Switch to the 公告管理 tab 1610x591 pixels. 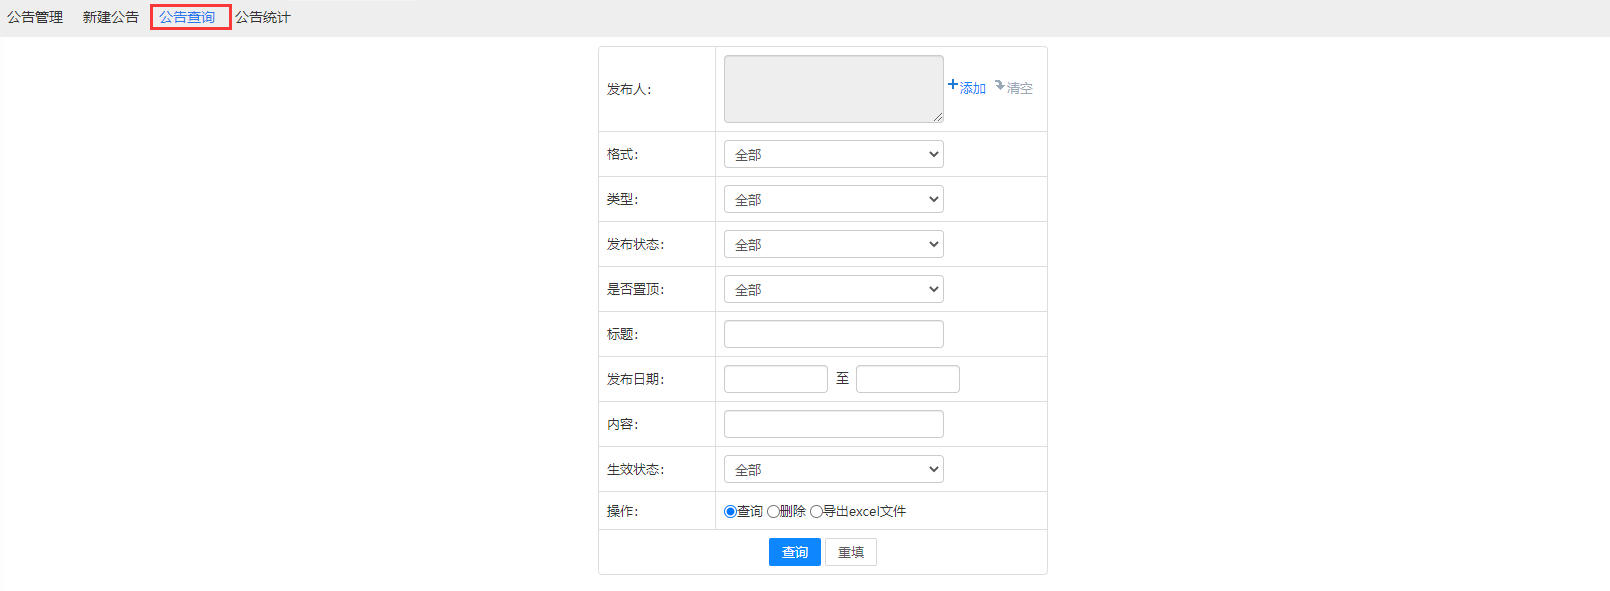(35, 17)
